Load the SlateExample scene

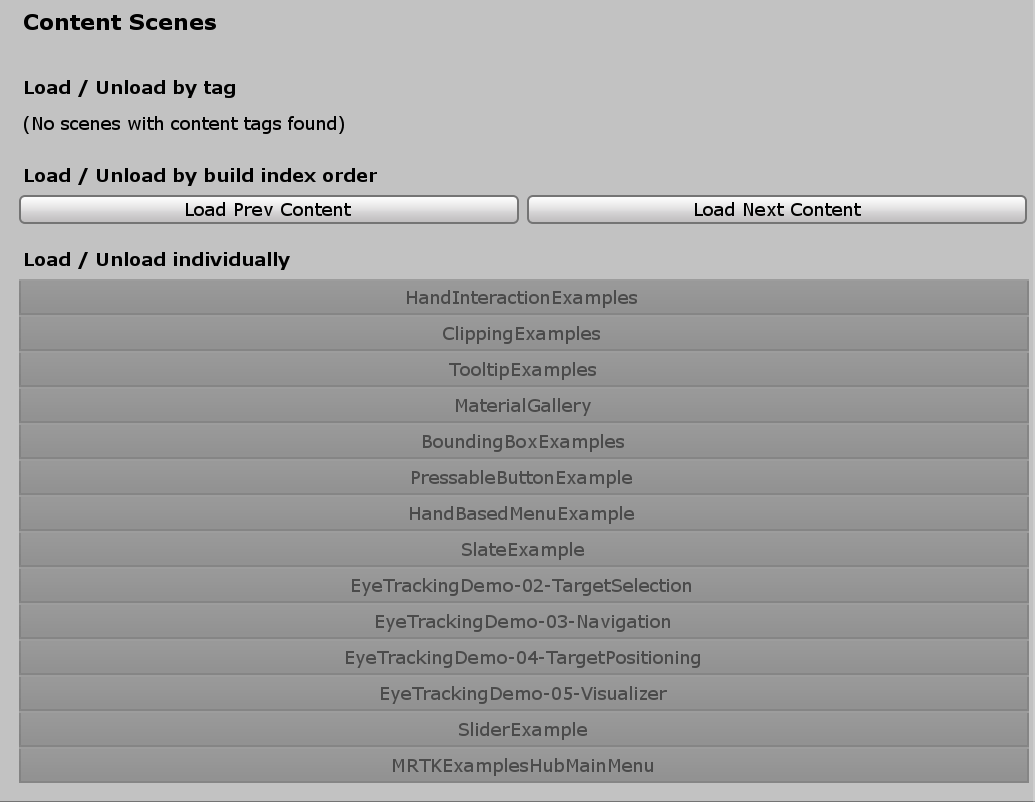521,549
